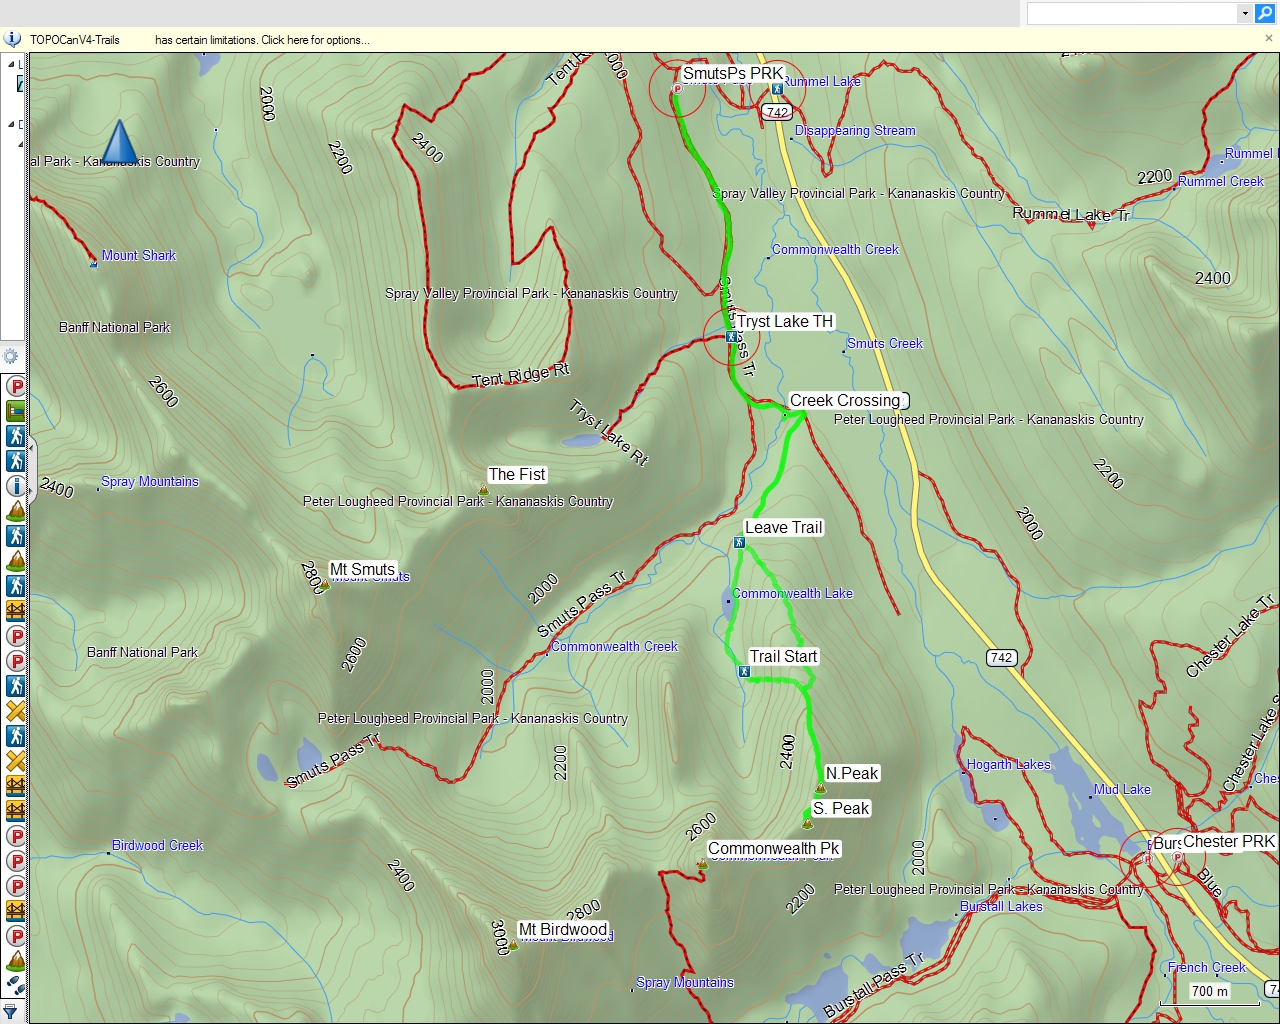
Task: Click the SmutsPs PRK parking waypoint symbol
Action: (677, 89)
